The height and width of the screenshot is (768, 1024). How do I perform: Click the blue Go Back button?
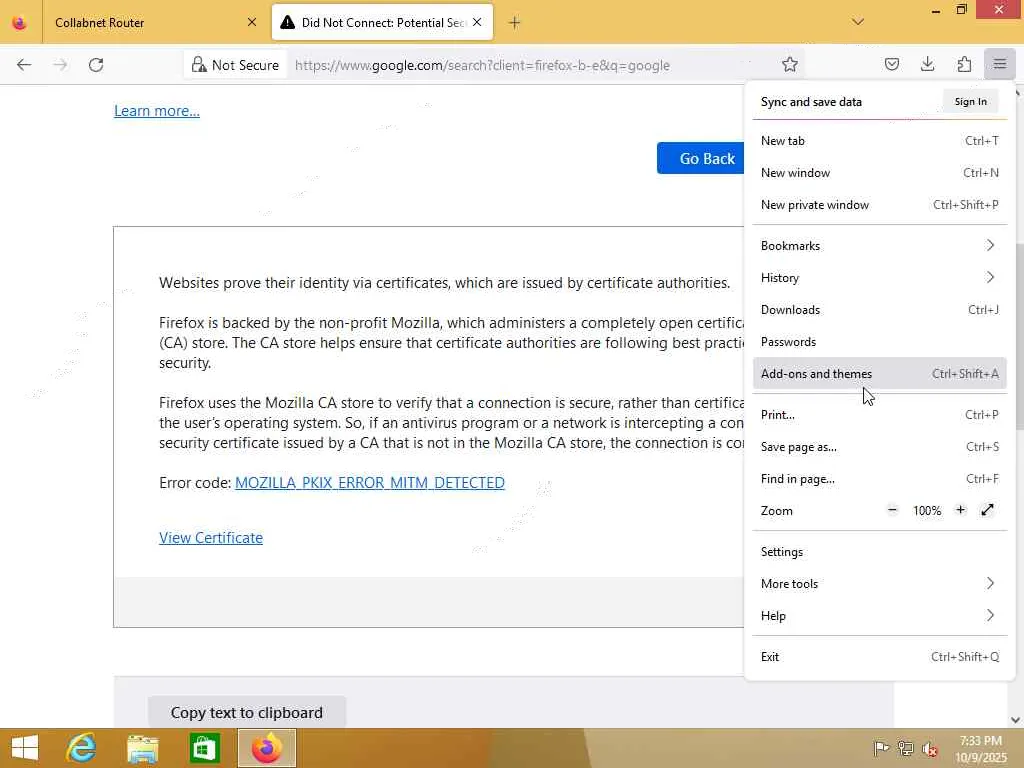tap(701, 158)
